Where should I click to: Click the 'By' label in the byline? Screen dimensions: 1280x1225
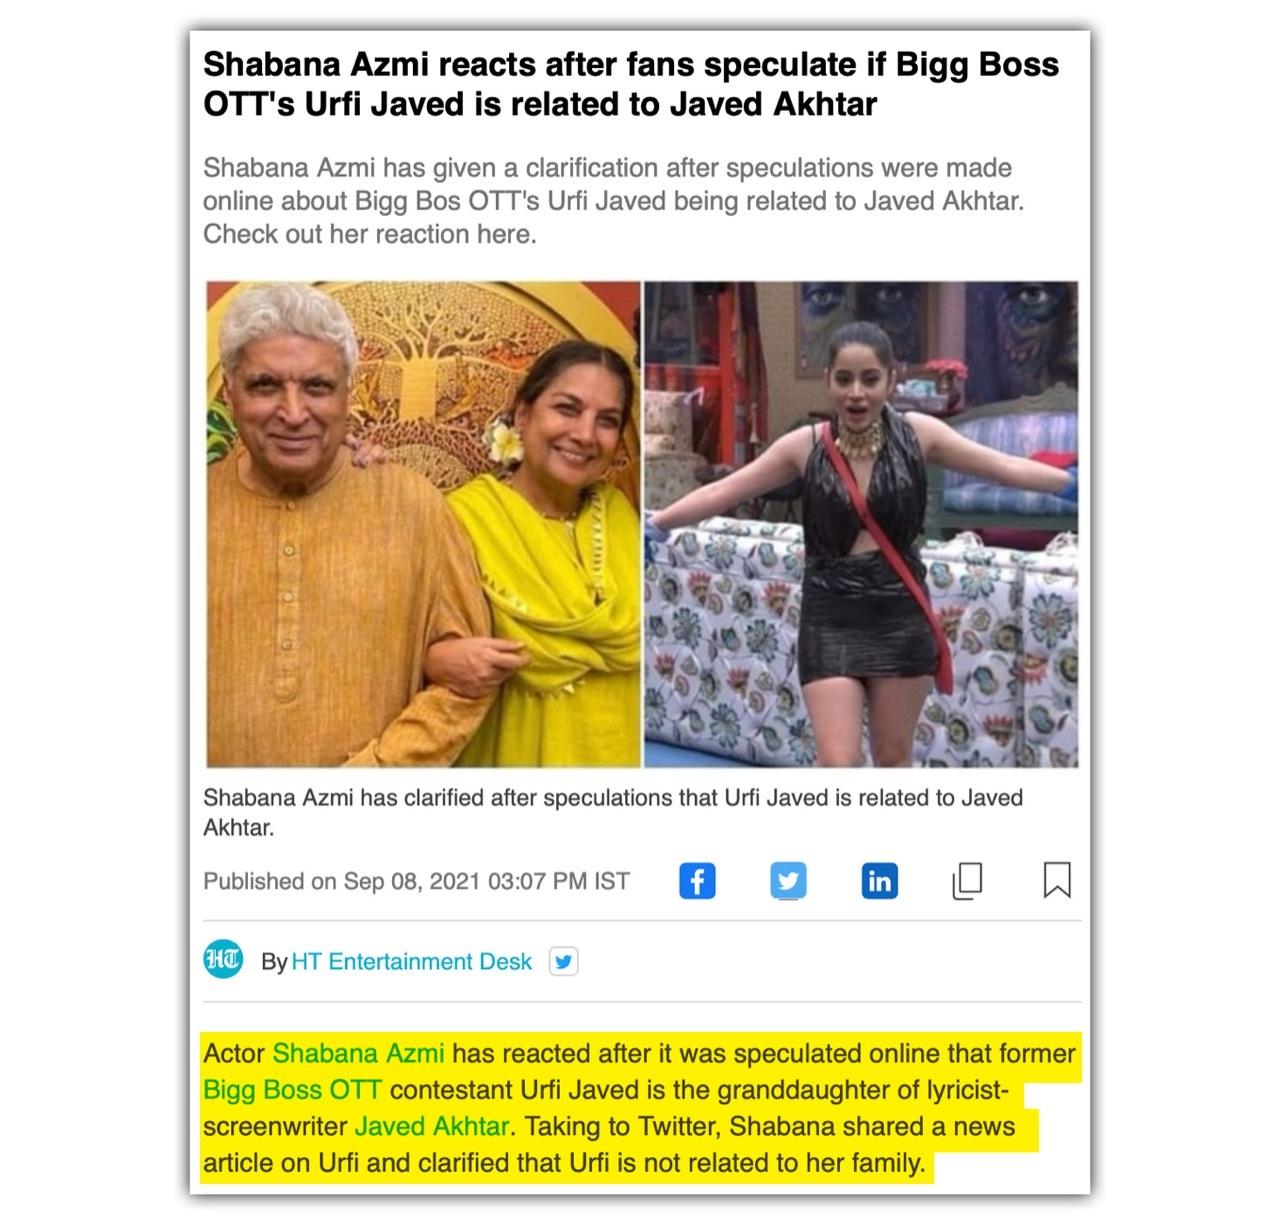coord(274,962)
